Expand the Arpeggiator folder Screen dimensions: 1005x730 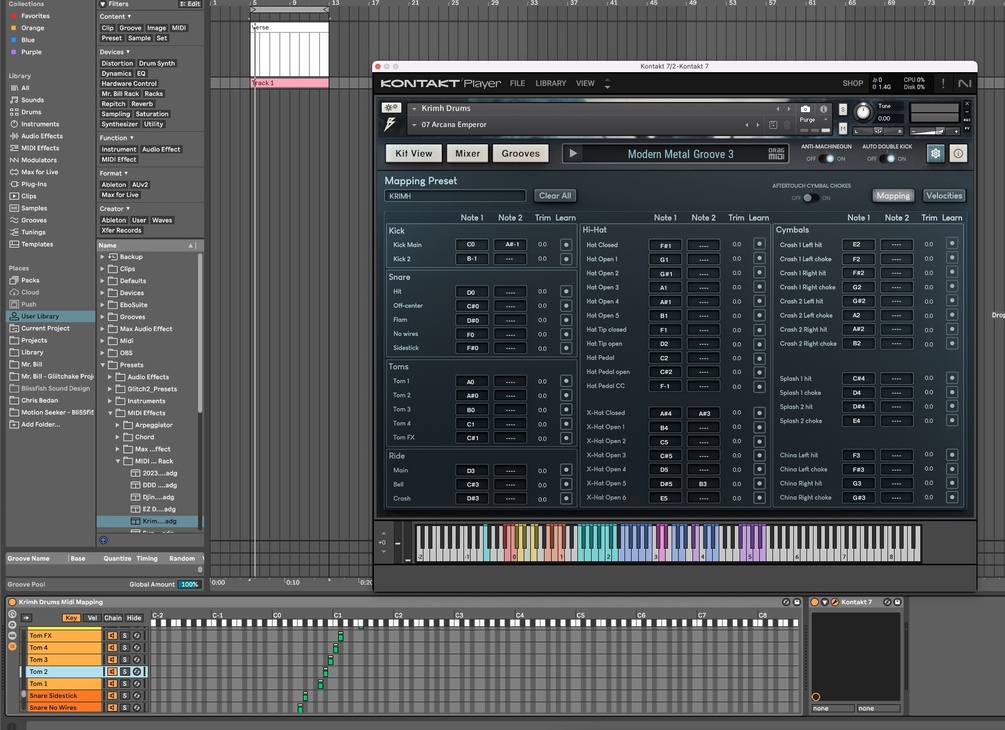click(x=117, y=425)
